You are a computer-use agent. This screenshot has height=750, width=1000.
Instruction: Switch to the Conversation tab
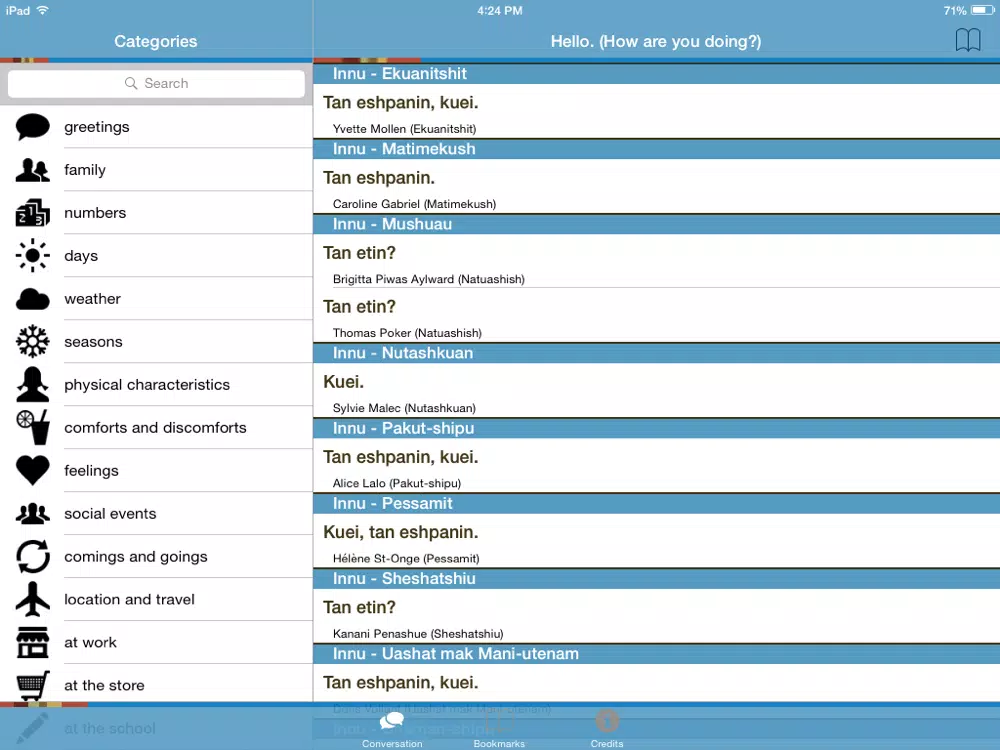(392, 728)
